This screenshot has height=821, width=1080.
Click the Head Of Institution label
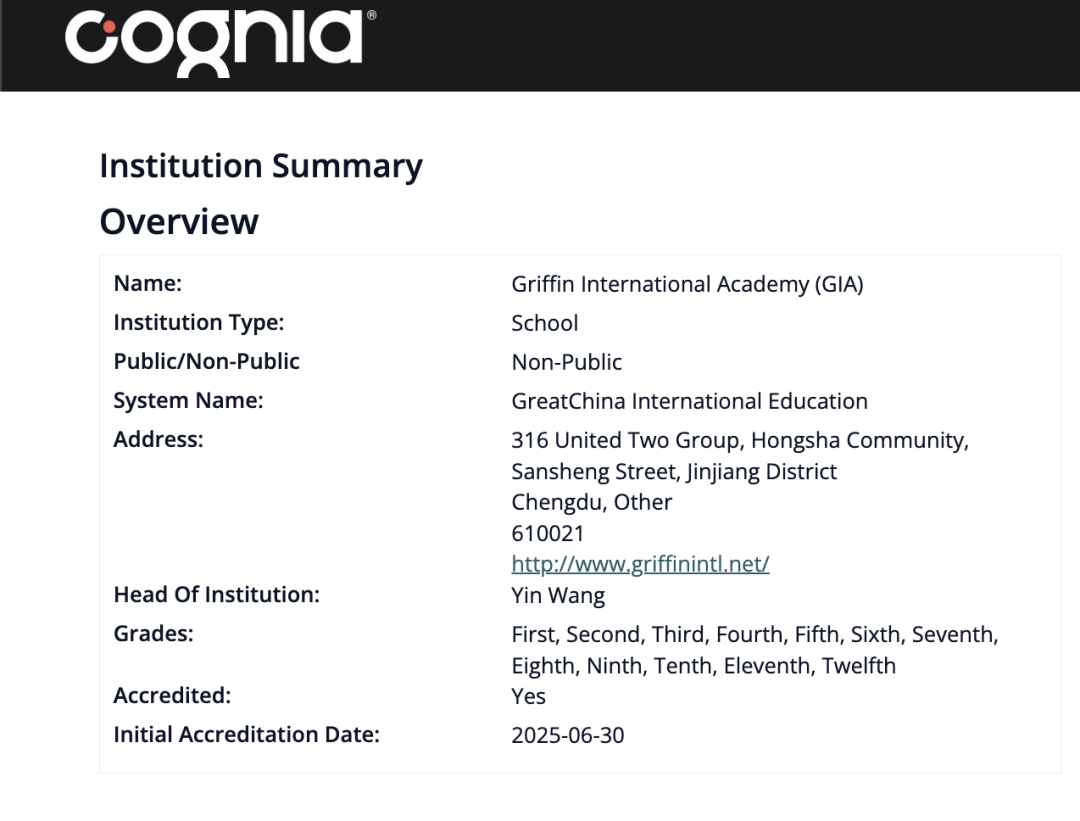point(216,595)
